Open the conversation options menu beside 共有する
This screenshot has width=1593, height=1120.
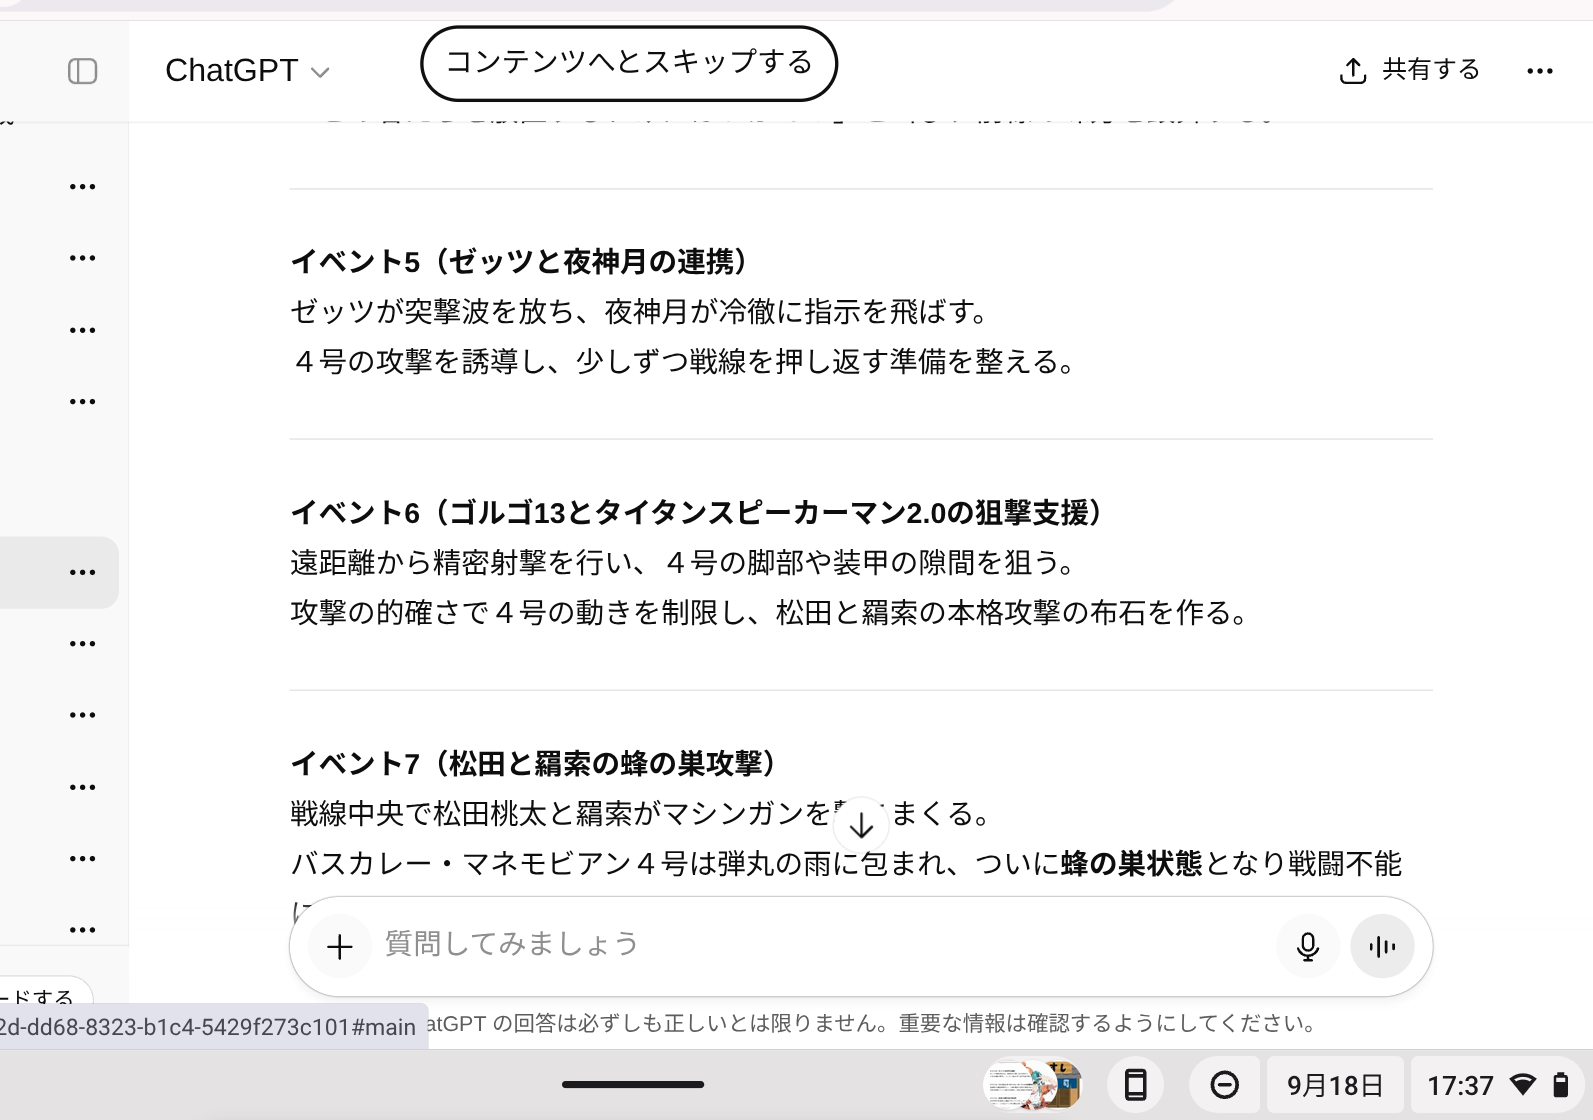[1540, 71]
